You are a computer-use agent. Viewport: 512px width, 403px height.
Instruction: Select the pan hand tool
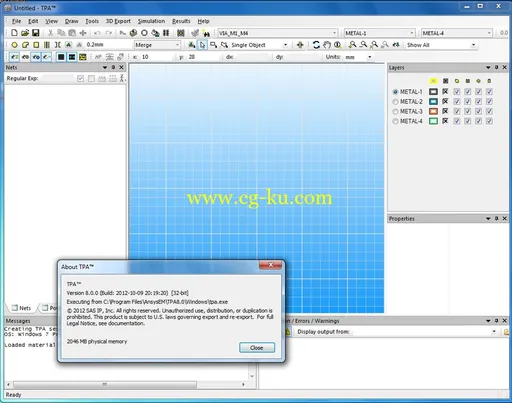point(327,45)
